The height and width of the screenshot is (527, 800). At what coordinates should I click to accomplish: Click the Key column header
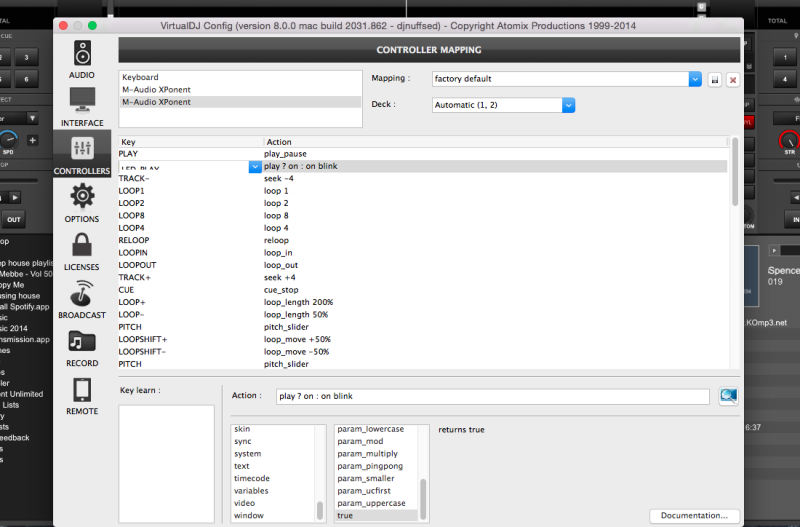tap(191, 142)
